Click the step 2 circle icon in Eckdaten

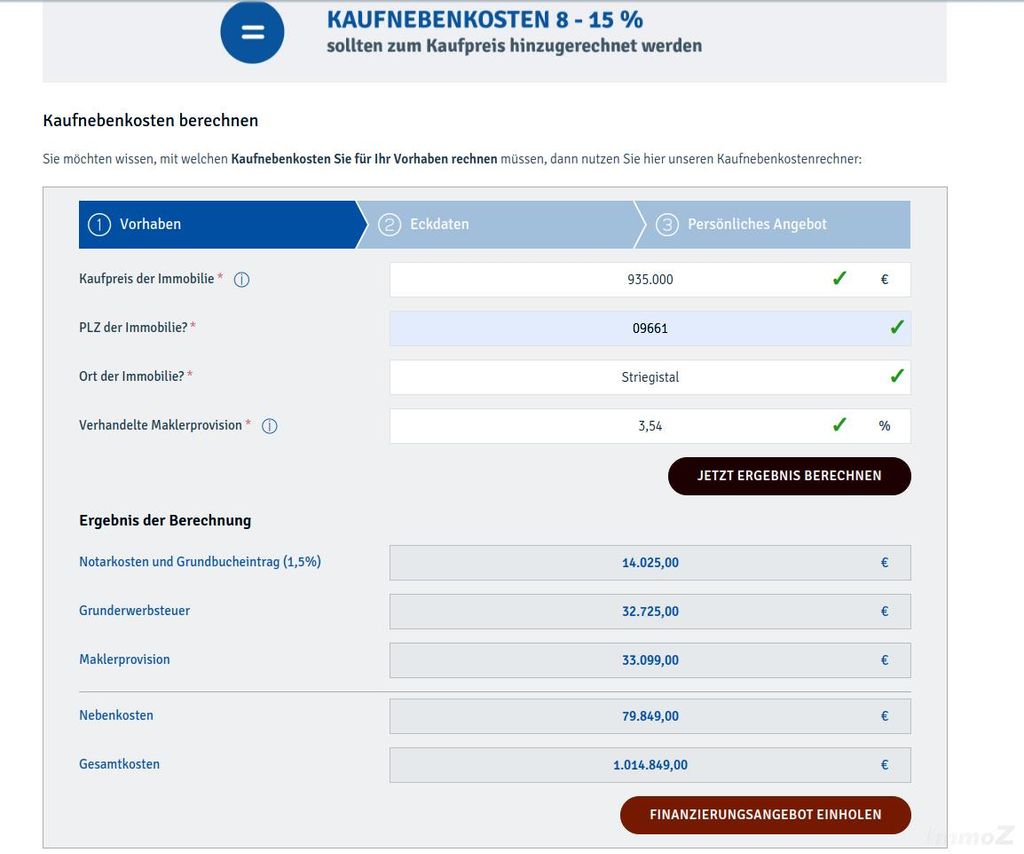(x=389, y=225)
